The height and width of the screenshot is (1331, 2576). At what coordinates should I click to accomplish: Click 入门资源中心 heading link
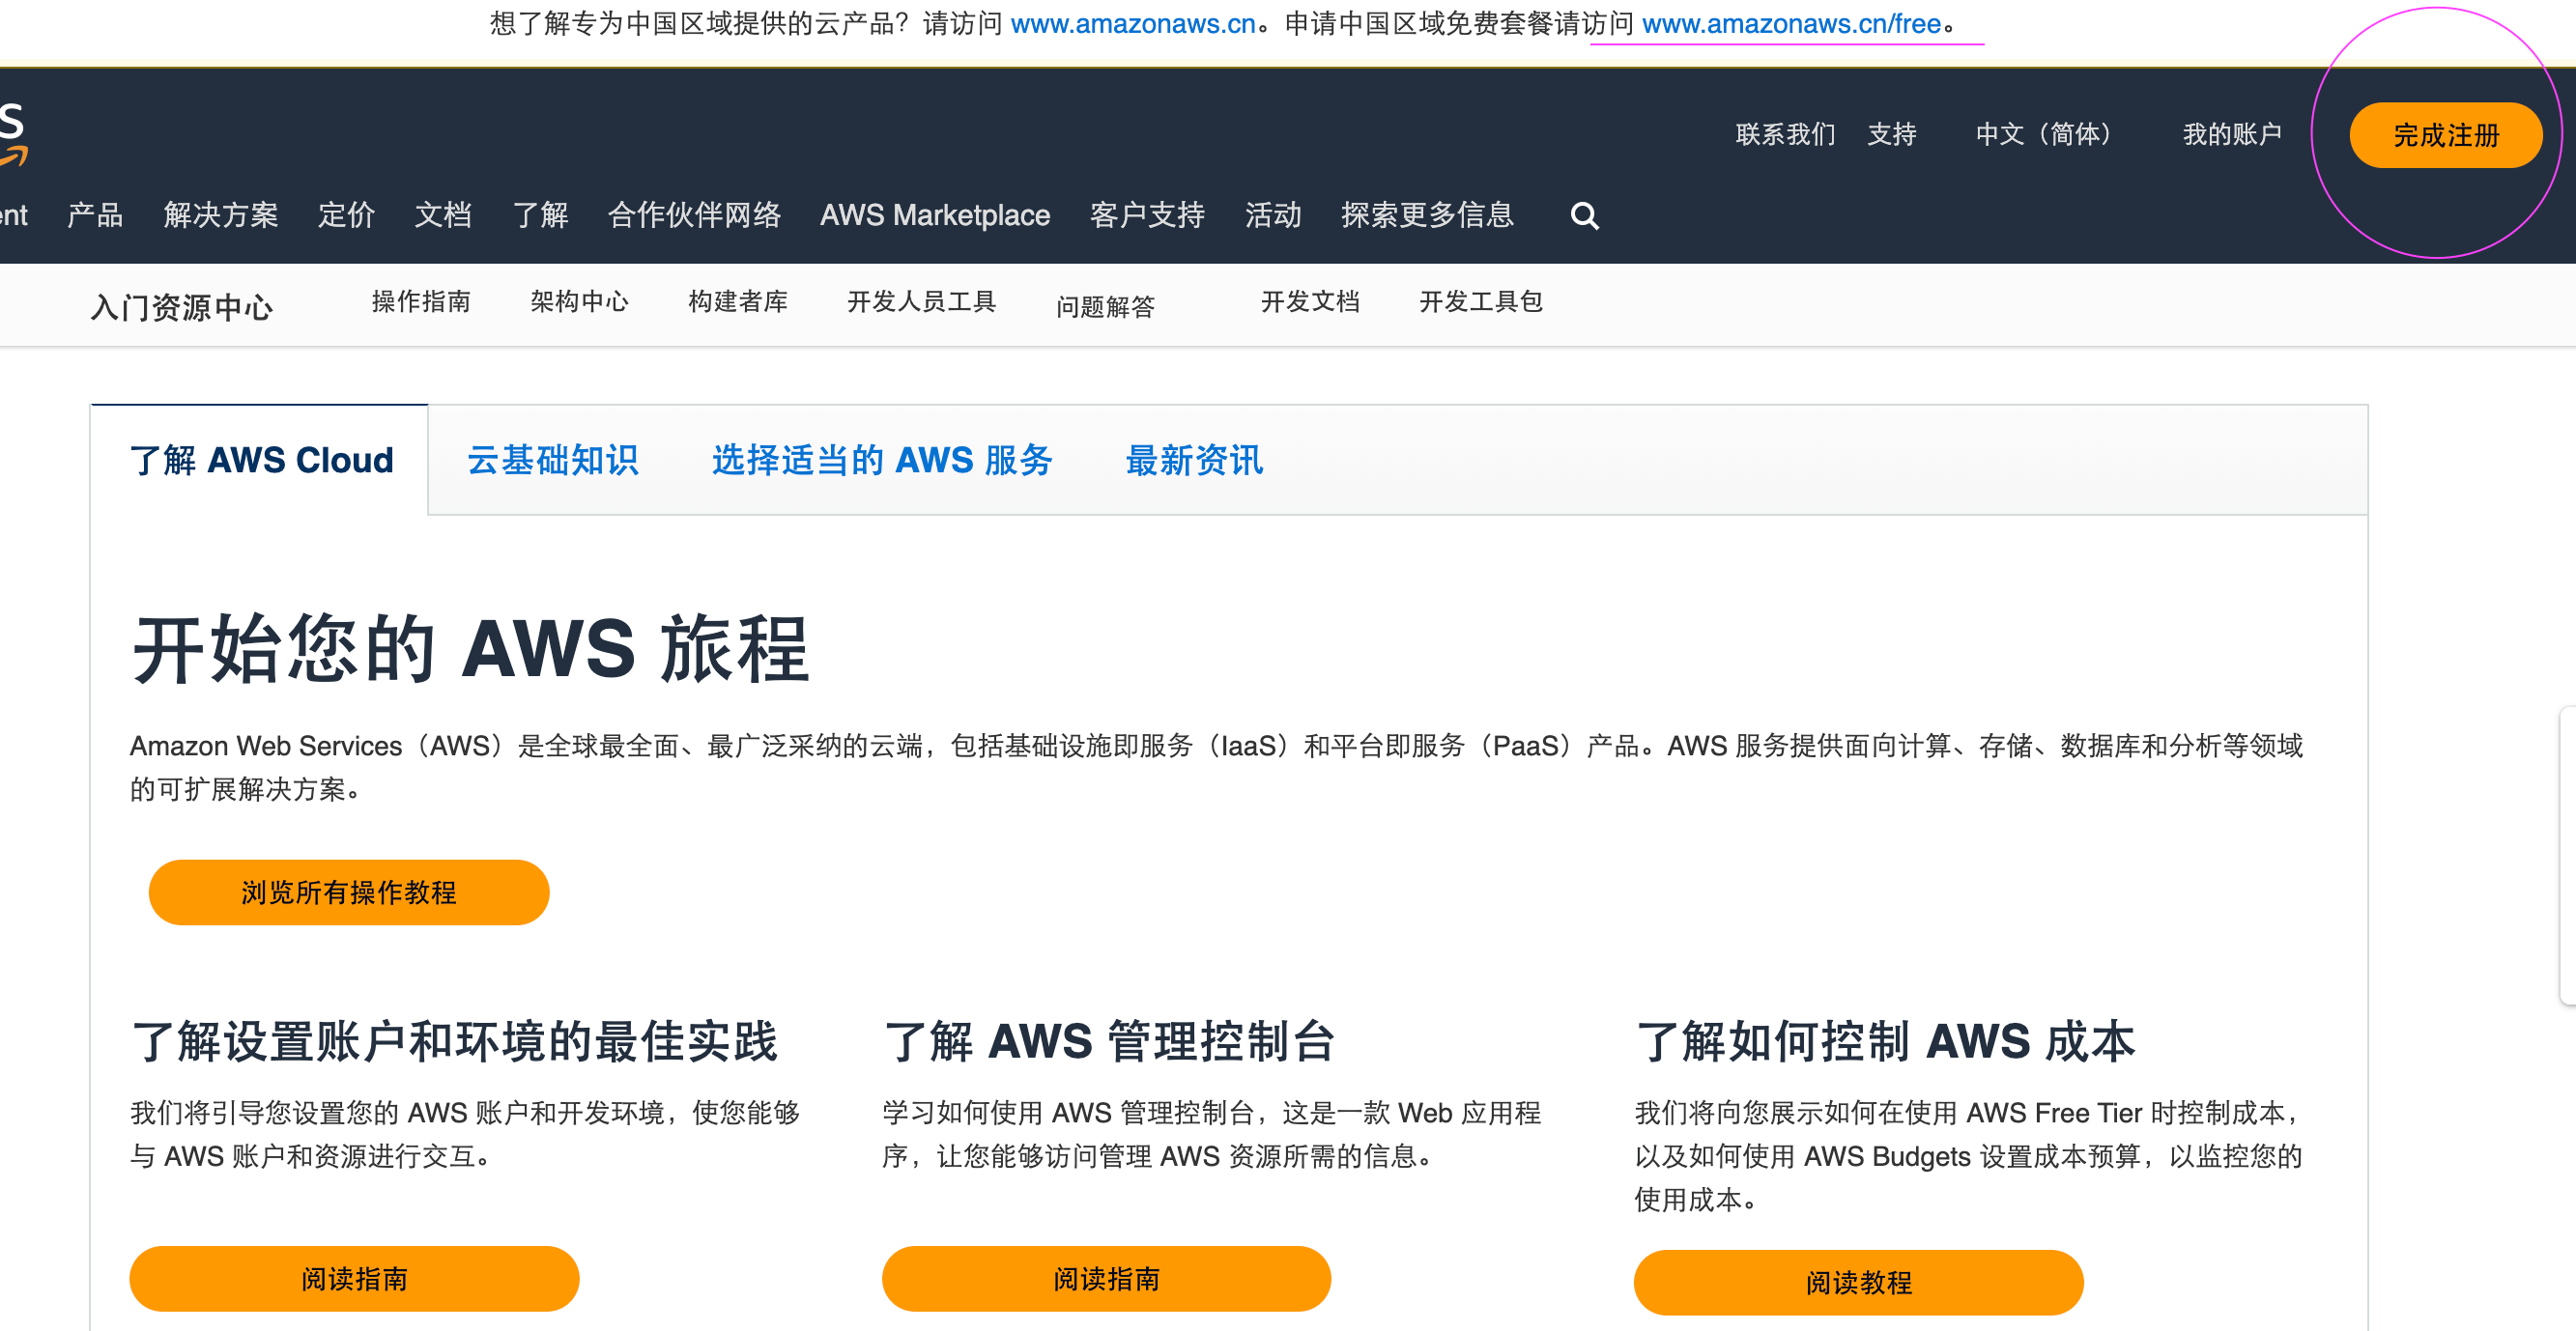click(181, 307)
